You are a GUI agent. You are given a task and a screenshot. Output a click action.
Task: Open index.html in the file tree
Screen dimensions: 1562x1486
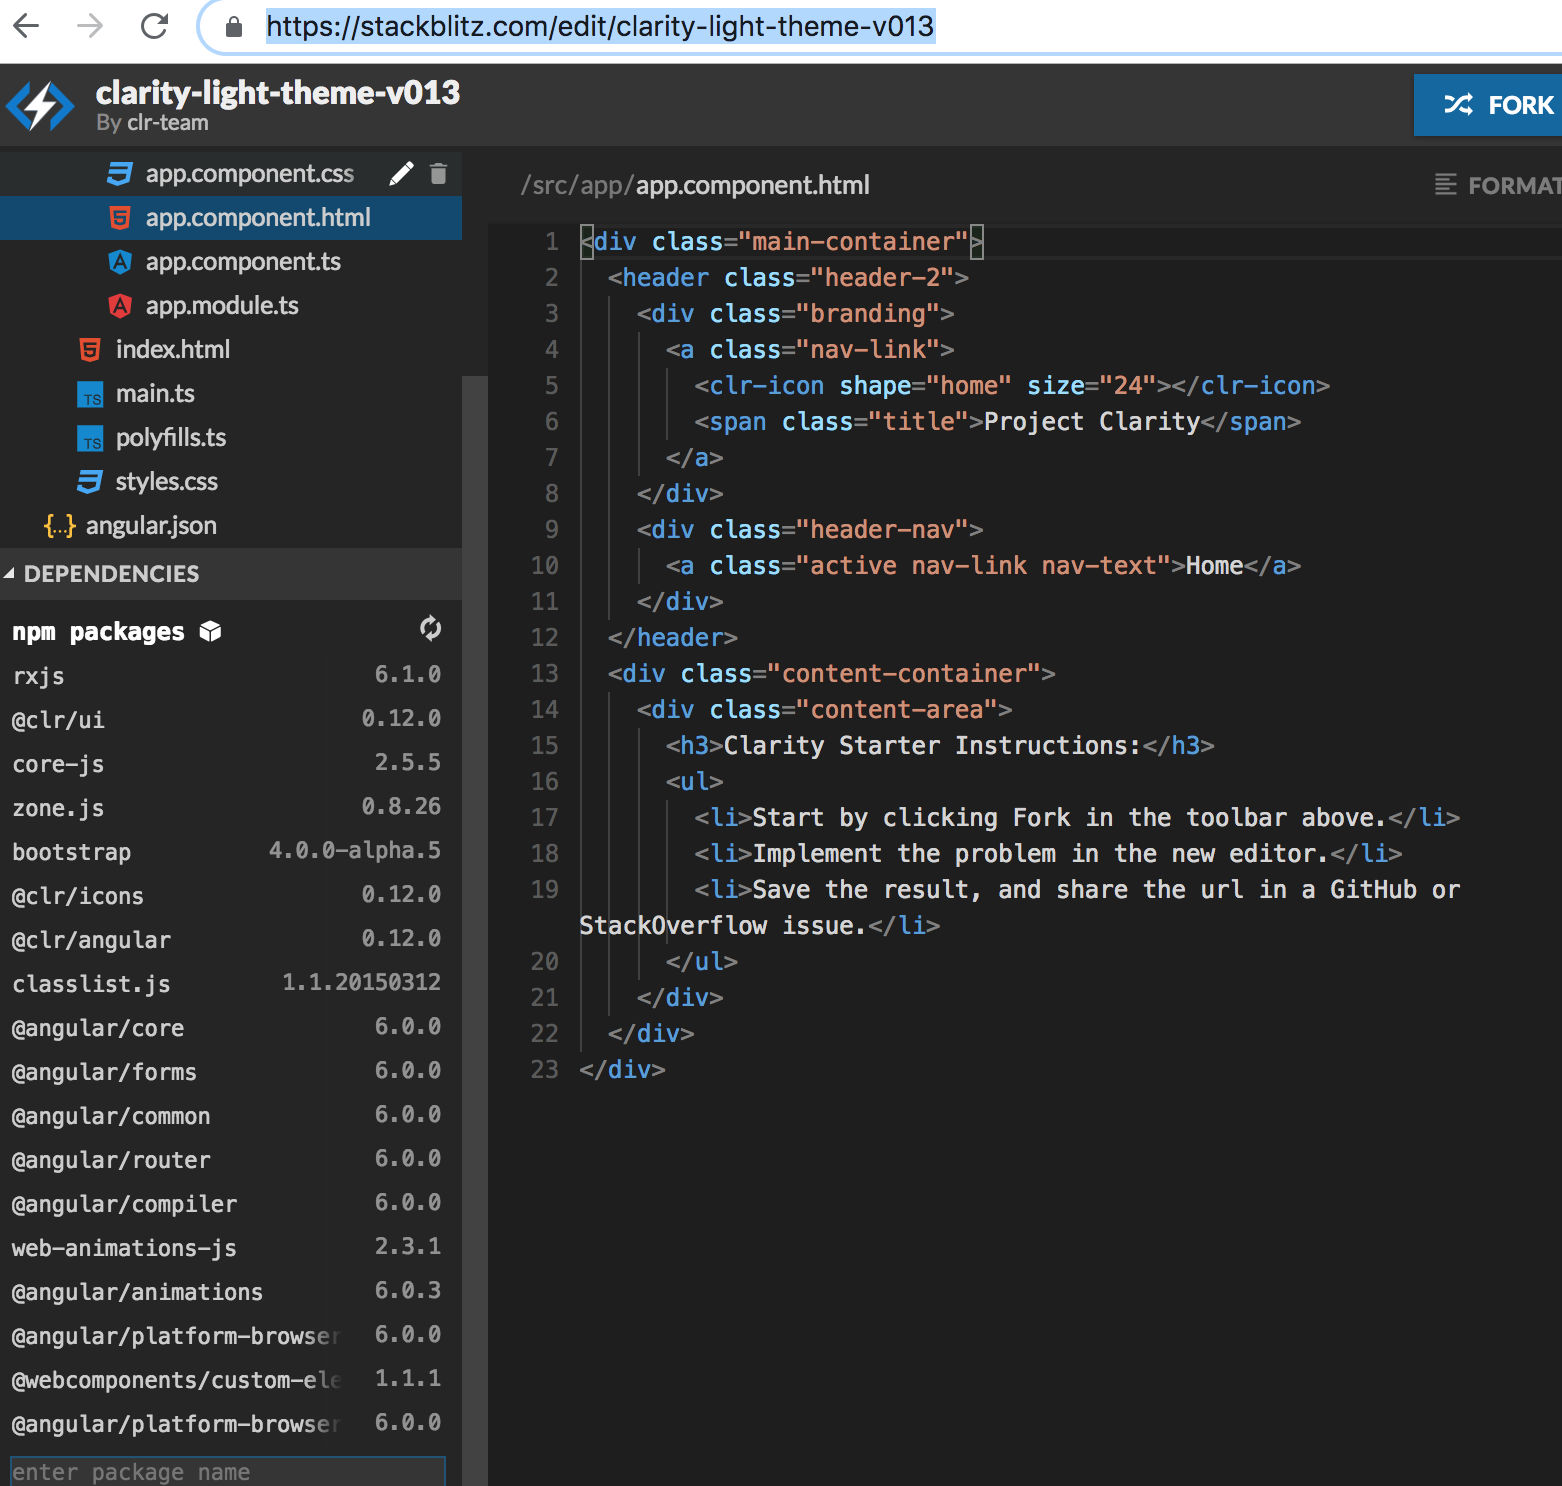coord(173,350)
